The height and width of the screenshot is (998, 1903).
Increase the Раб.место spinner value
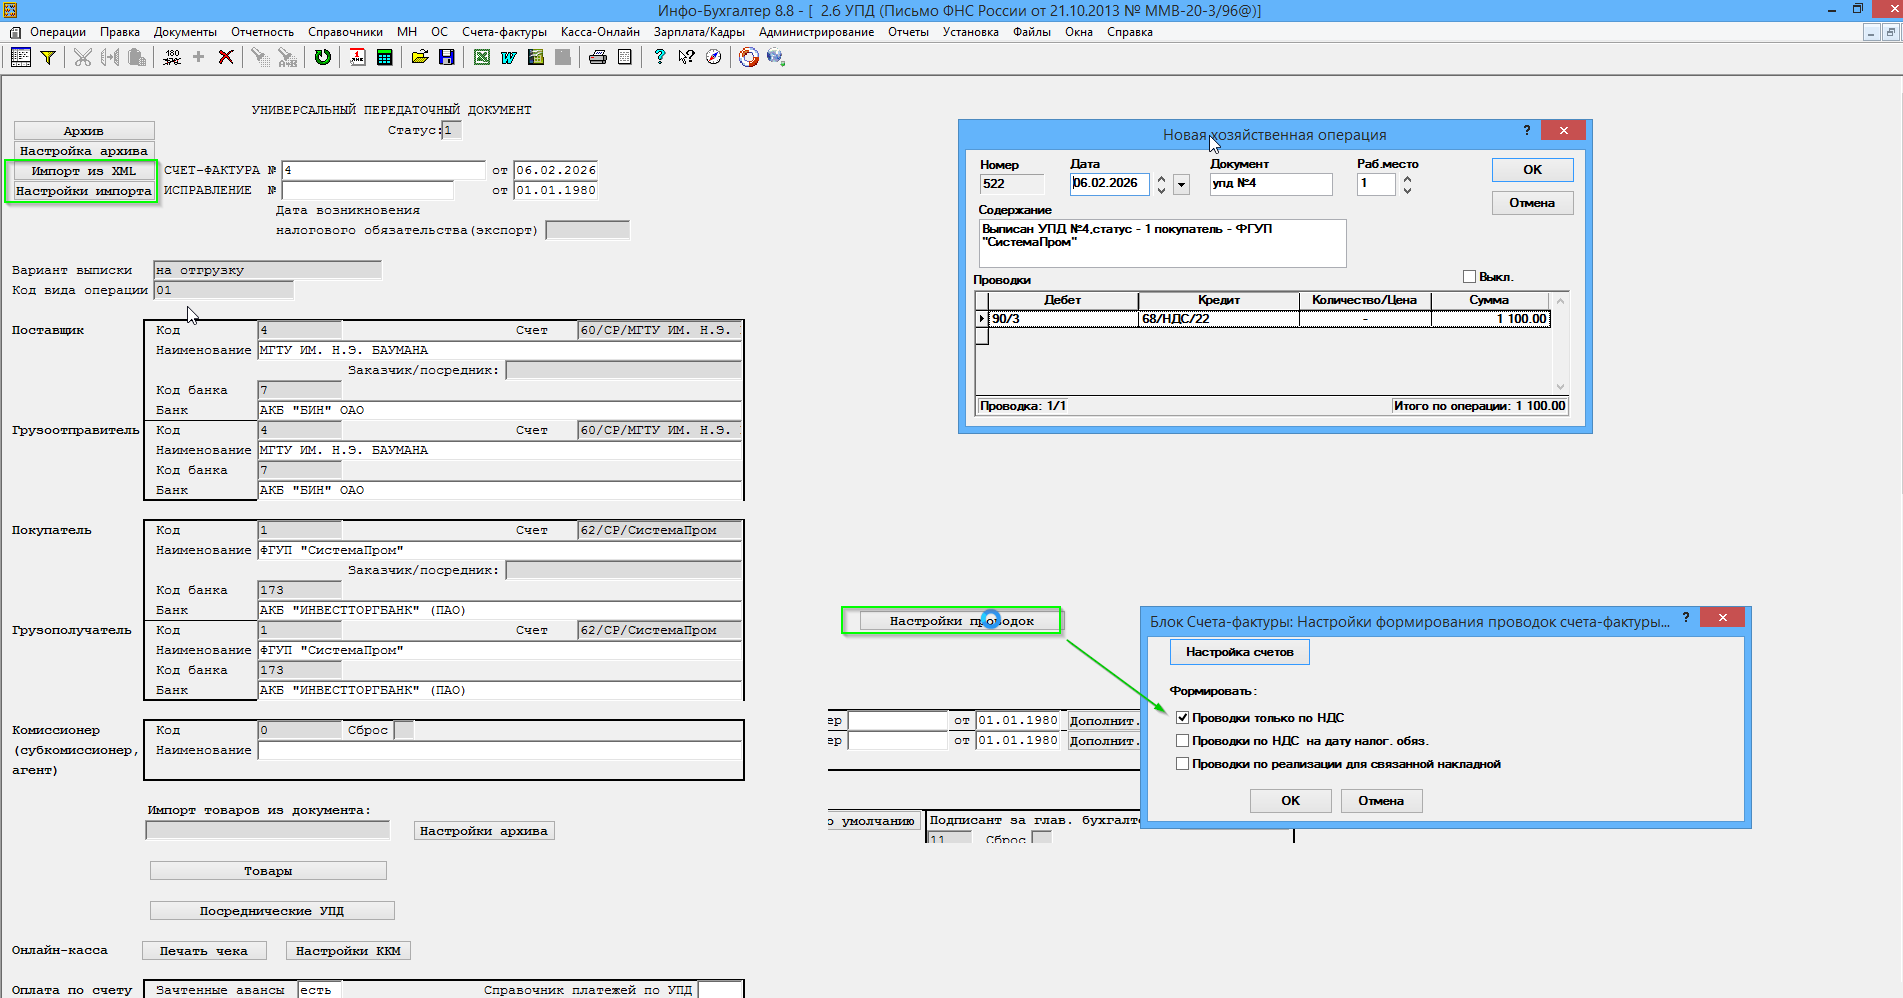(1407, 179)
